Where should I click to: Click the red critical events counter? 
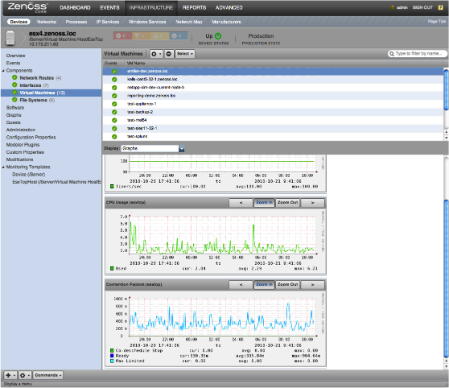pos(122,36)
